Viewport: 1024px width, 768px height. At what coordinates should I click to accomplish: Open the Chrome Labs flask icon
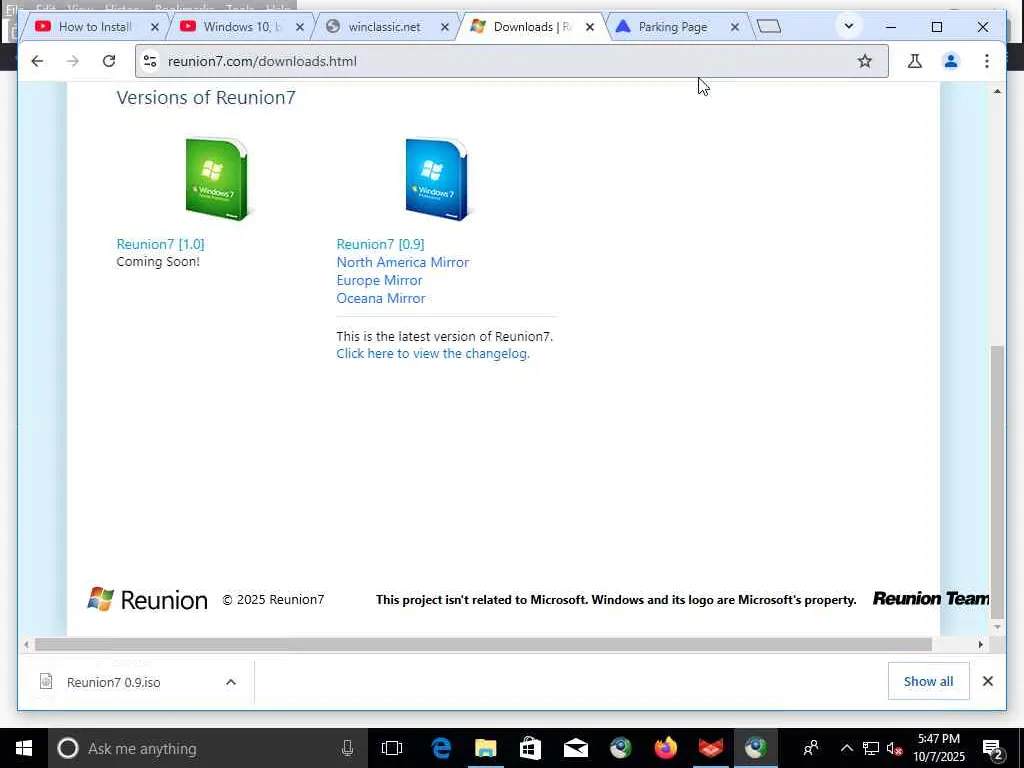(x=914, y=61)
